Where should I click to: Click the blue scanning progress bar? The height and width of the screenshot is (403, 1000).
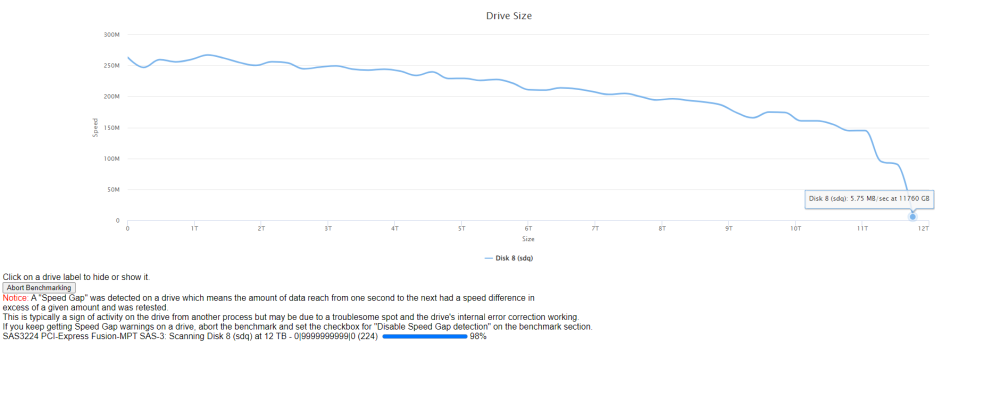click(425, 337)
